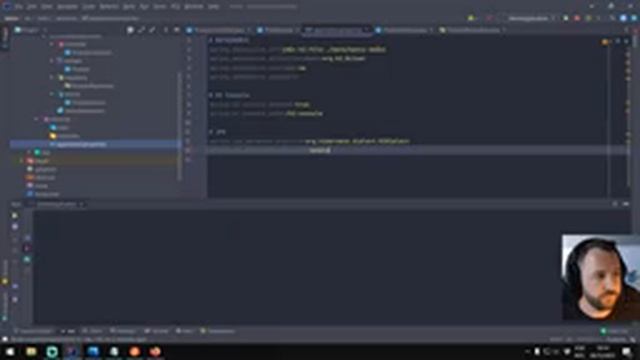The height and width of the screenshot is (360, 640).
Task: Open the Help menu in the menu bar
Action: click(213, 7)
